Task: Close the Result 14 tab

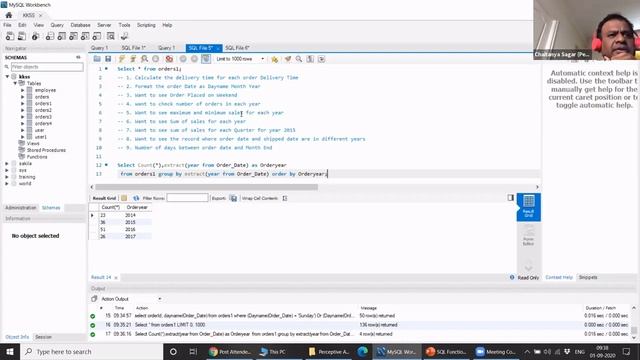Action: coord(116,278)
